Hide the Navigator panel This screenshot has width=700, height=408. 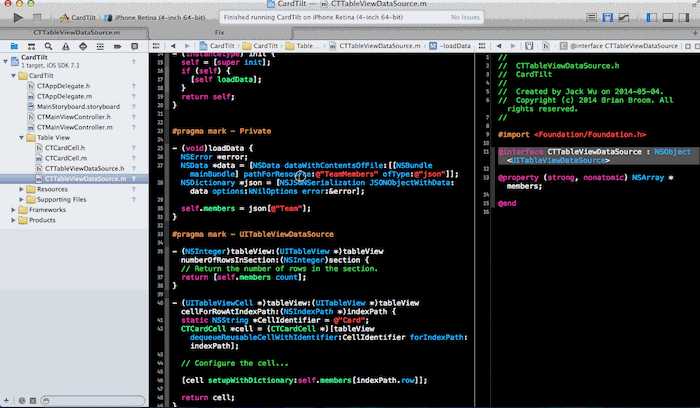click(651, 17)
